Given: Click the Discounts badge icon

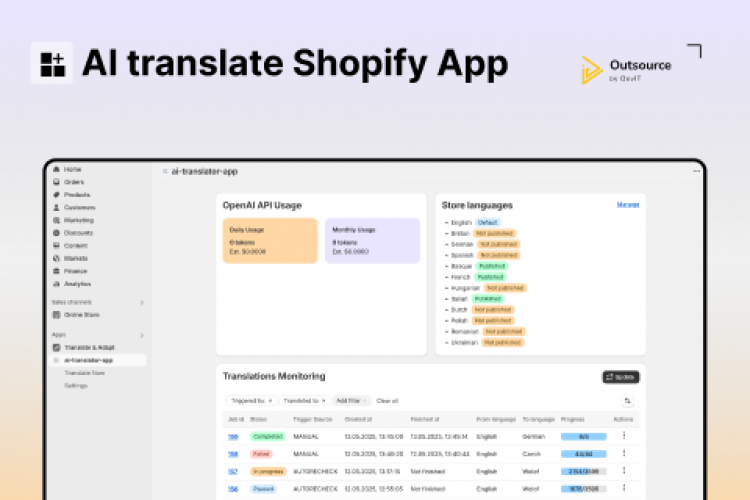Looking at the screenshot, I should pos(56,233).
